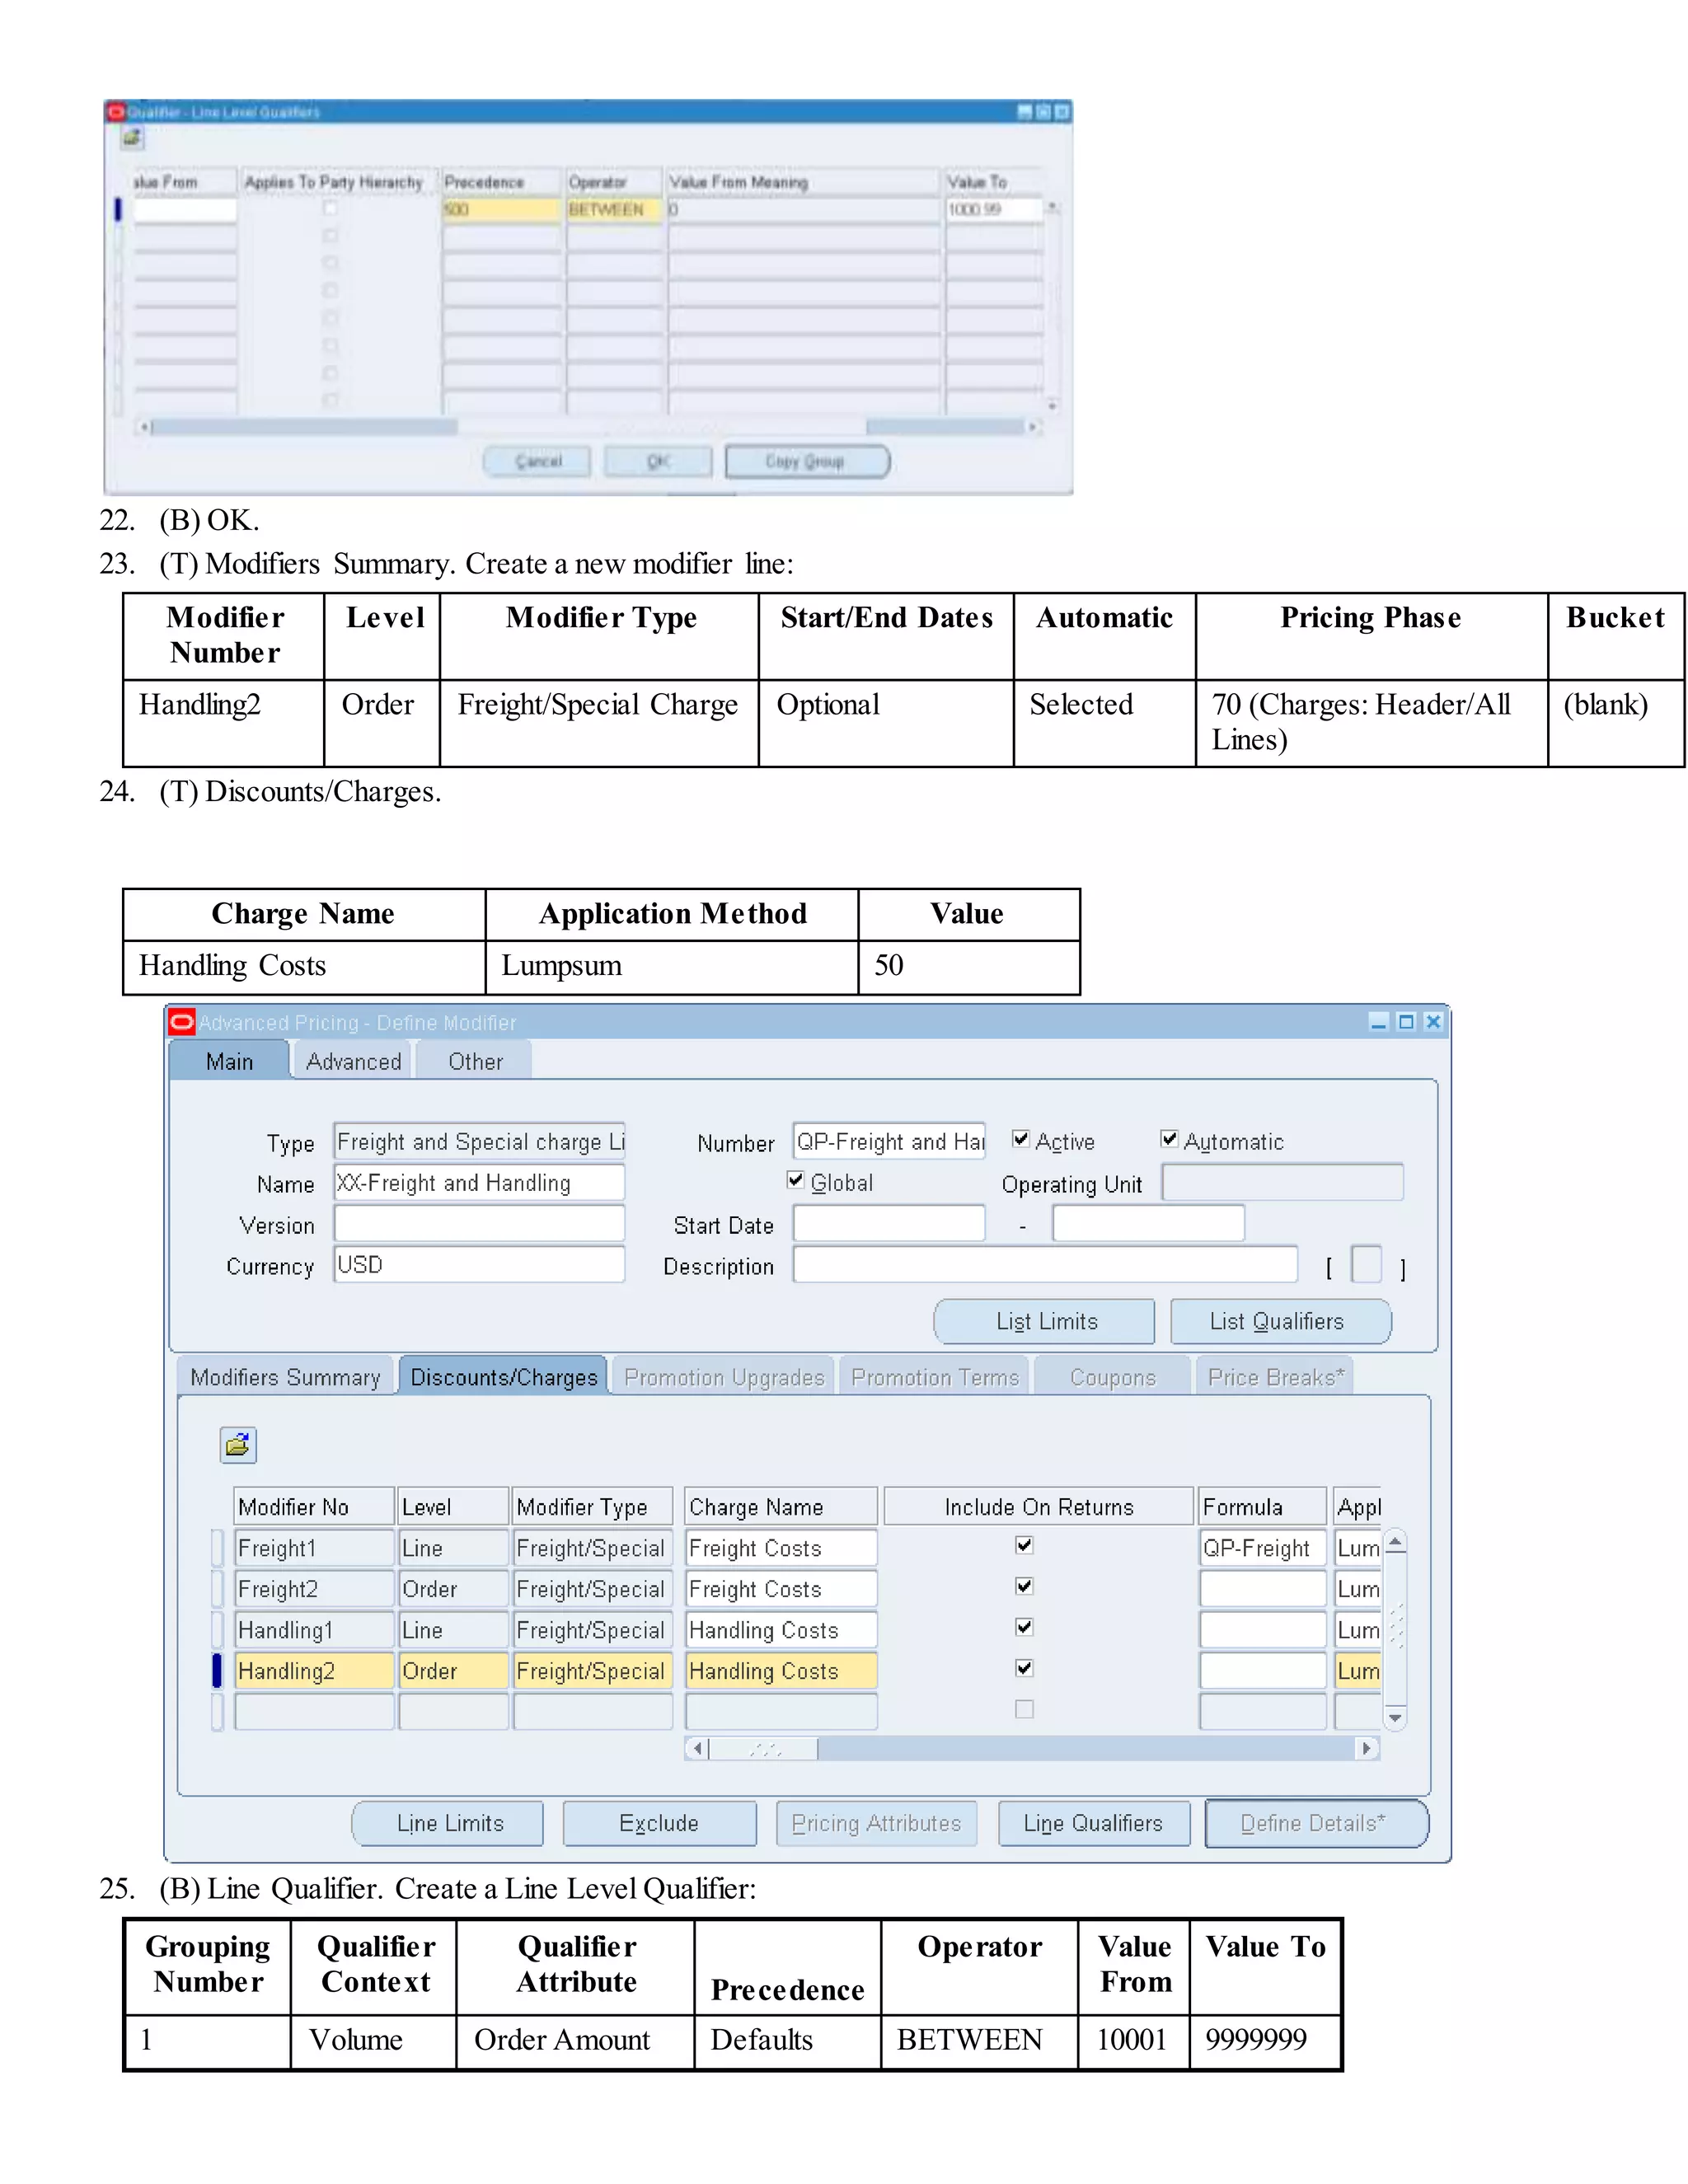Viewport: 1688px width, 2184px height.
Task: Toggle Include On Returns for Handling2 row
Action: 1024,1669
